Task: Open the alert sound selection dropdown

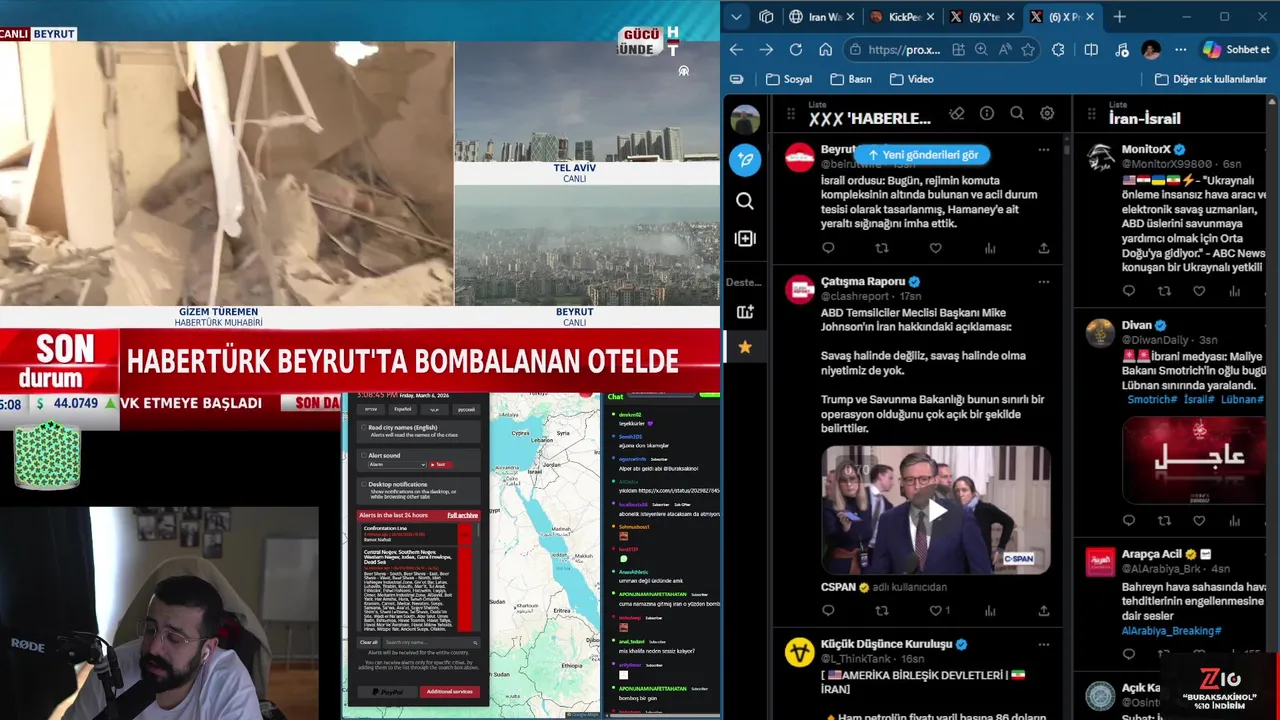Action: pos(397,464)
